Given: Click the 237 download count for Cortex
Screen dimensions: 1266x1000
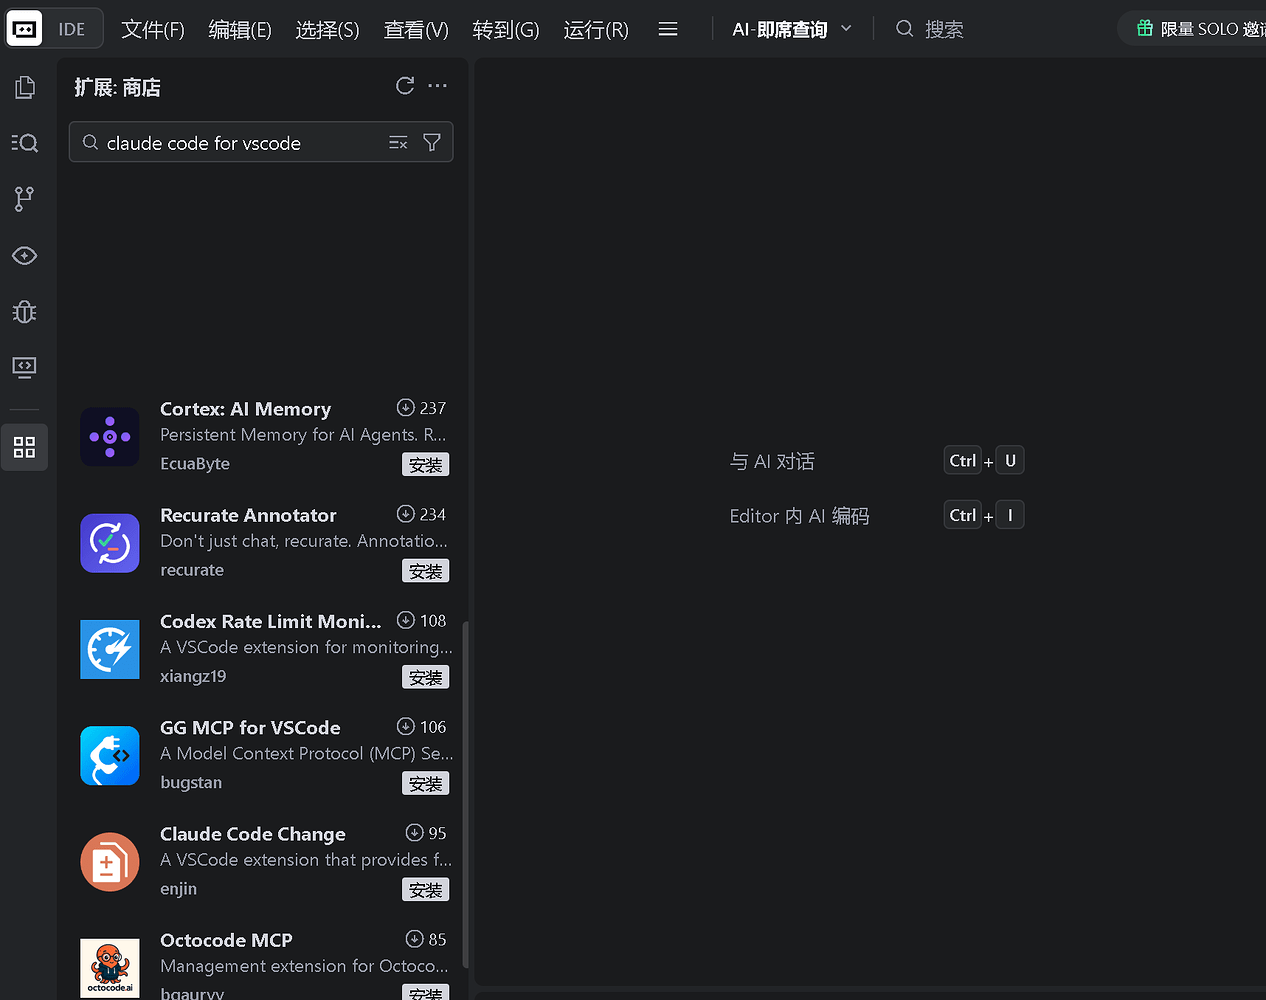Looking at the screenshot, I should (x=433, y=408).
